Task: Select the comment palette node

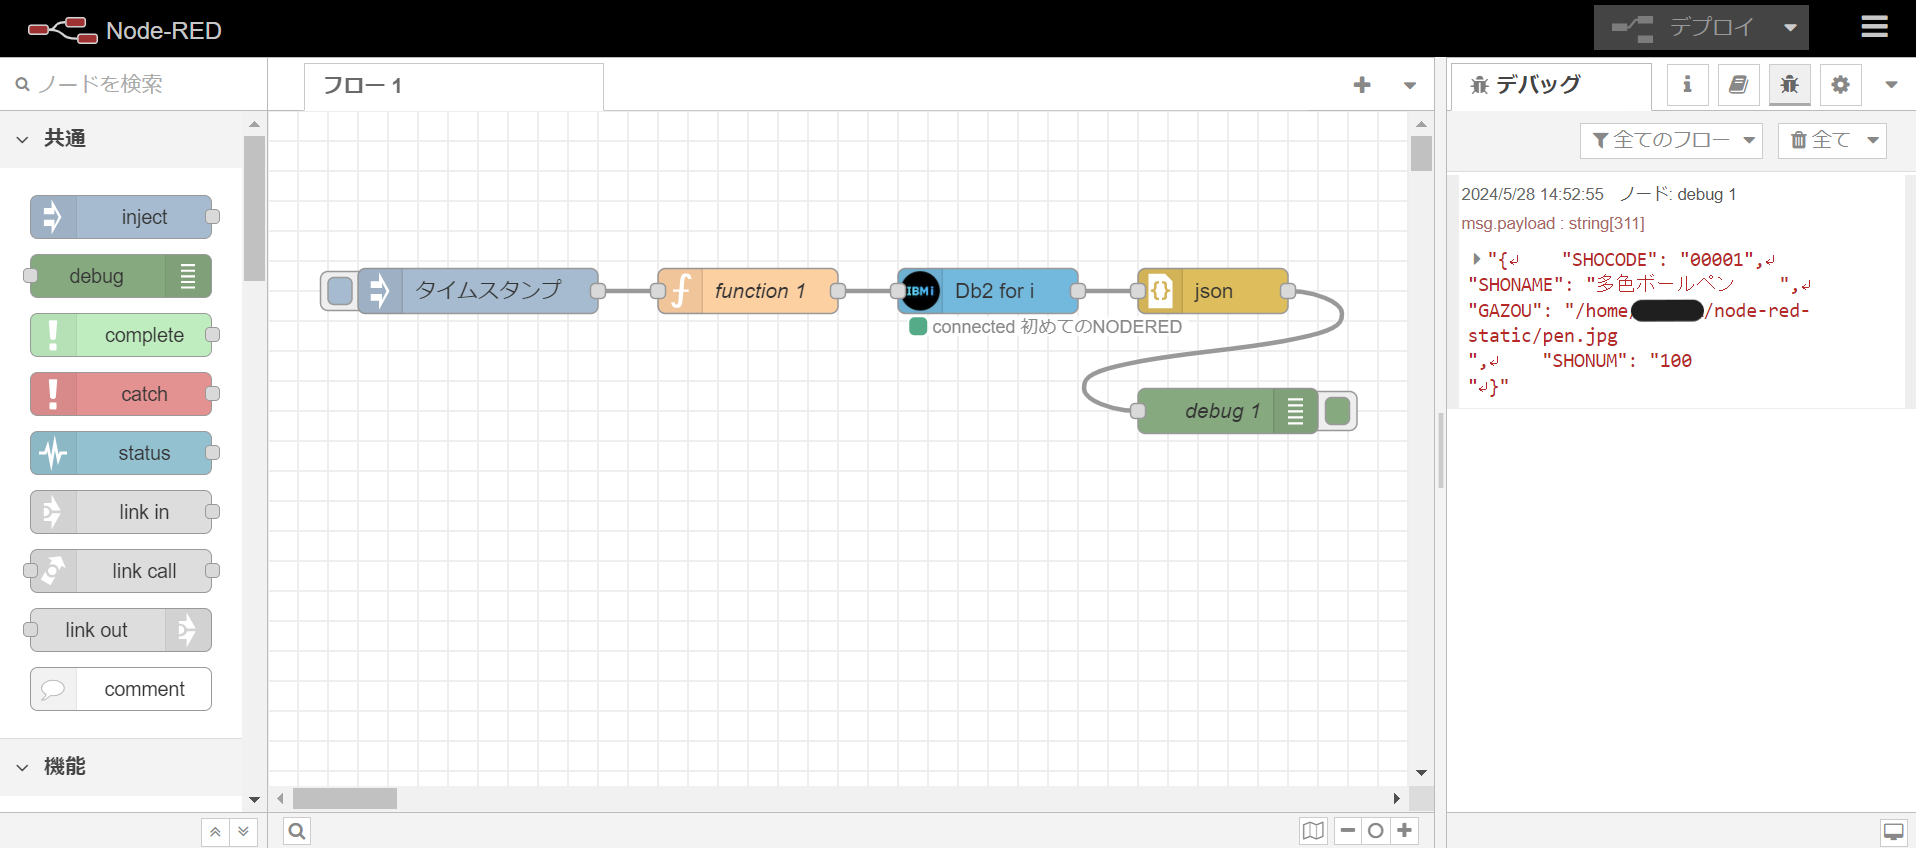Action: pyautogui.click(x=121, y=689)
